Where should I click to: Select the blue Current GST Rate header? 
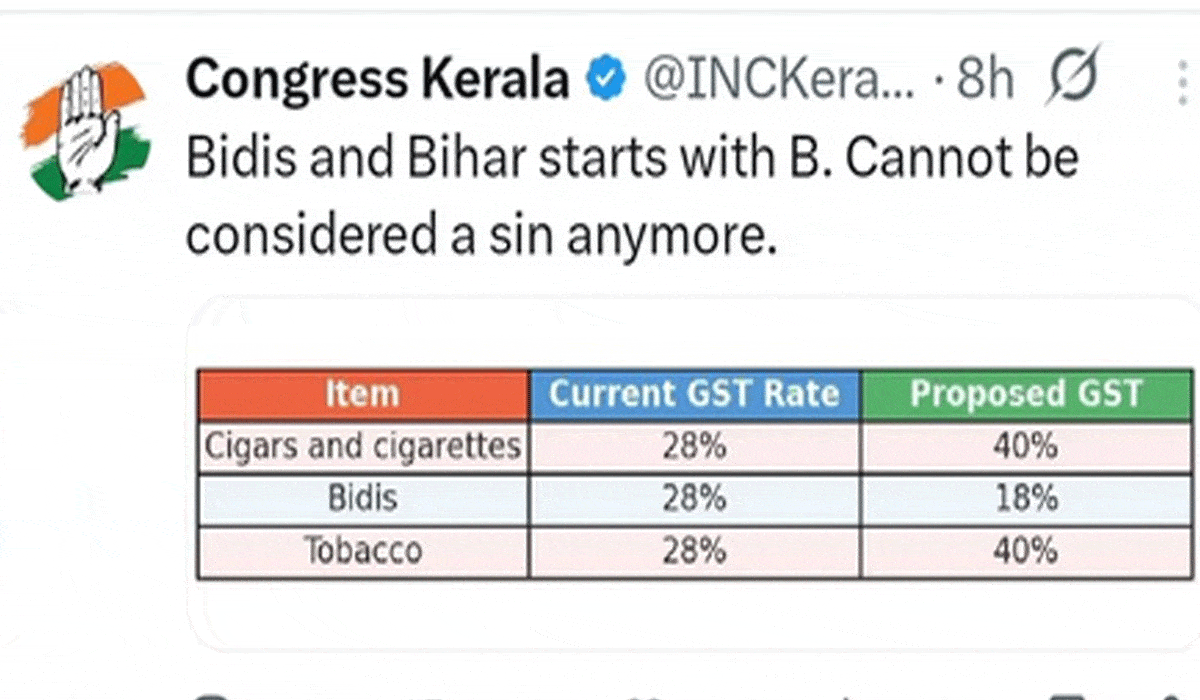694,394
